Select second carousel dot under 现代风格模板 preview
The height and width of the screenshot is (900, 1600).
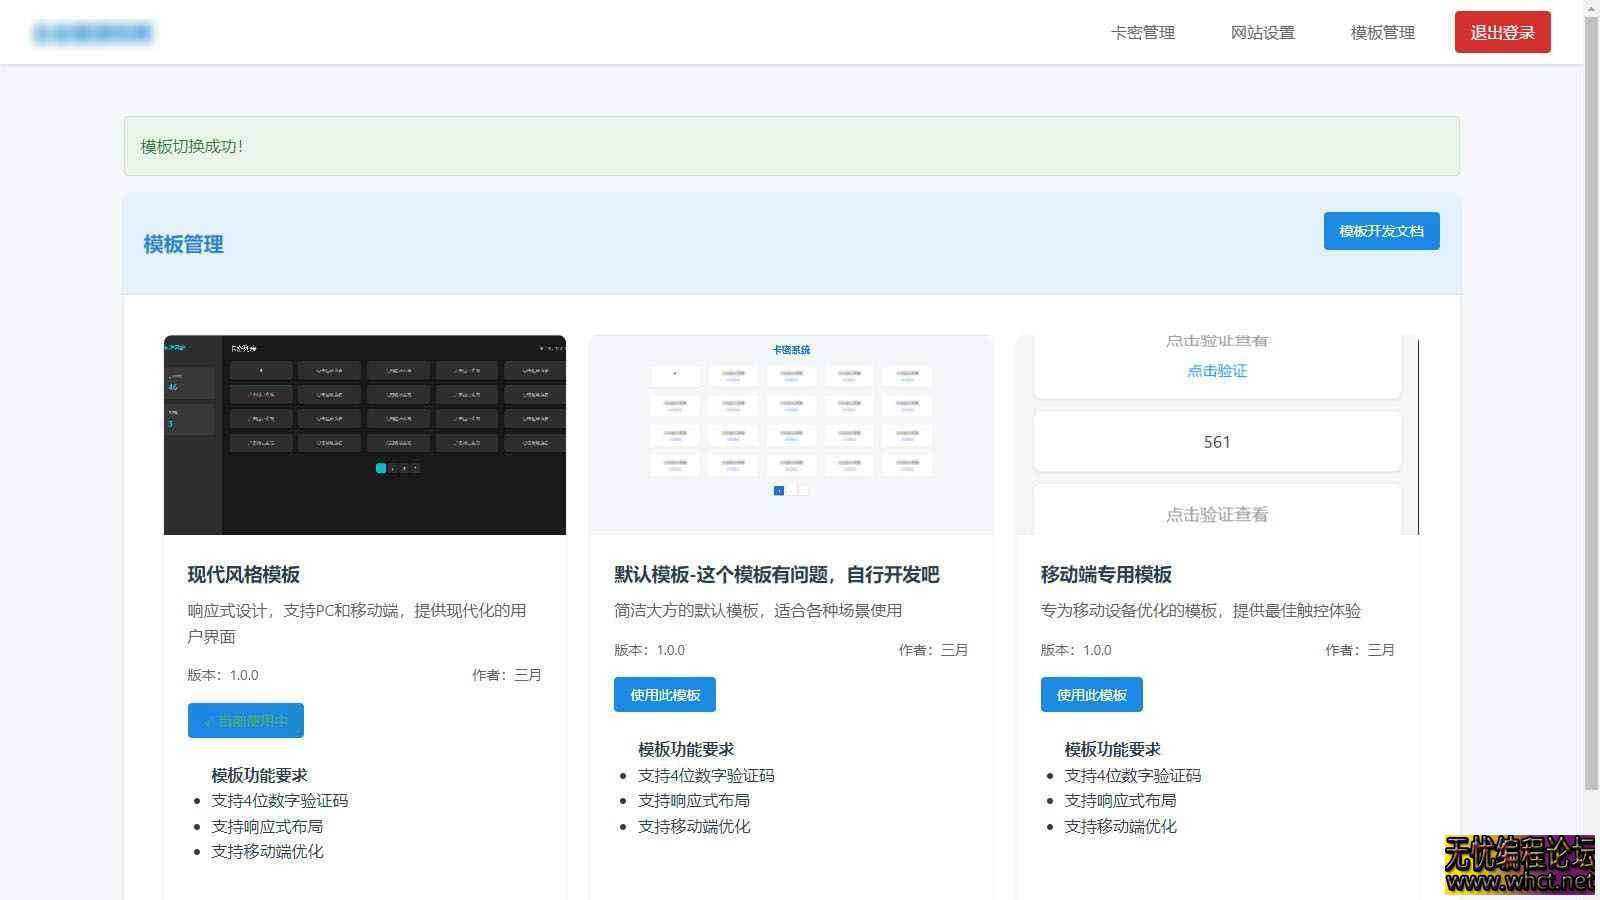pyautogui.click(x=393, y=467)
